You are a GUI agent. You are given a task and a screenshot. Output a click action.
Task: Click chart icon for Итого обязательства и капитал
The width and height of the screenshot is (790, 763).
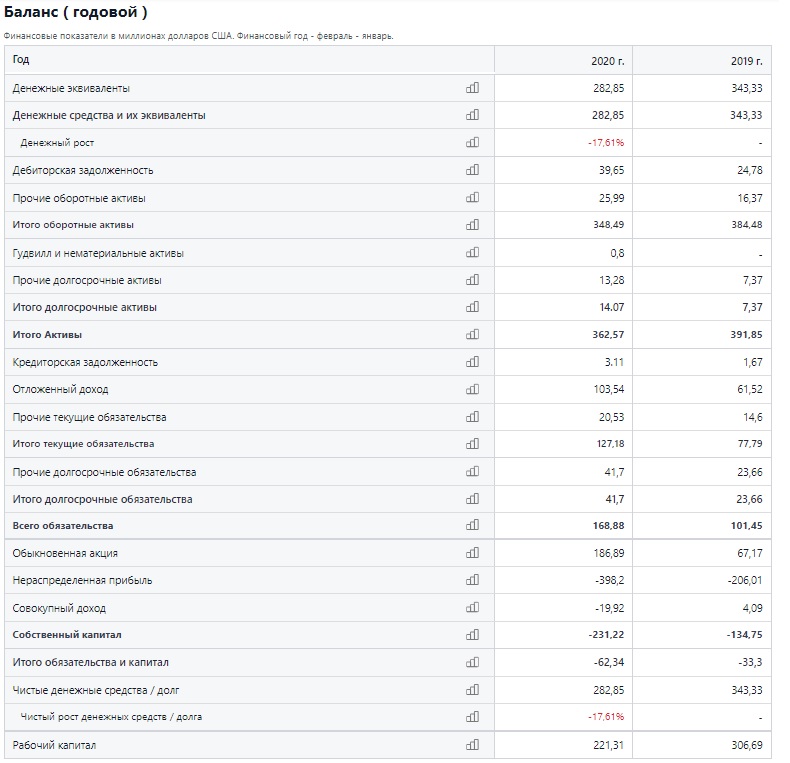[472, 662]
